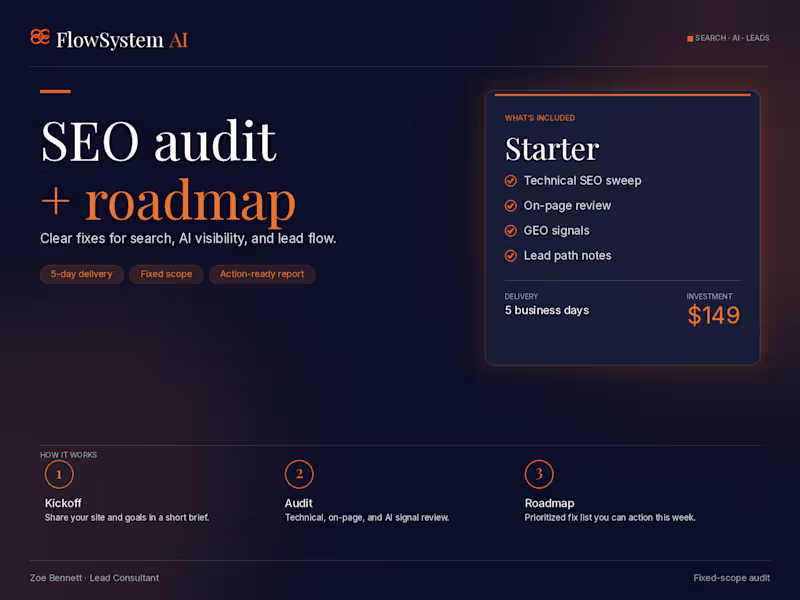Click the Zoe Bennett · Lead Consultant footer

tap(94, 578)
